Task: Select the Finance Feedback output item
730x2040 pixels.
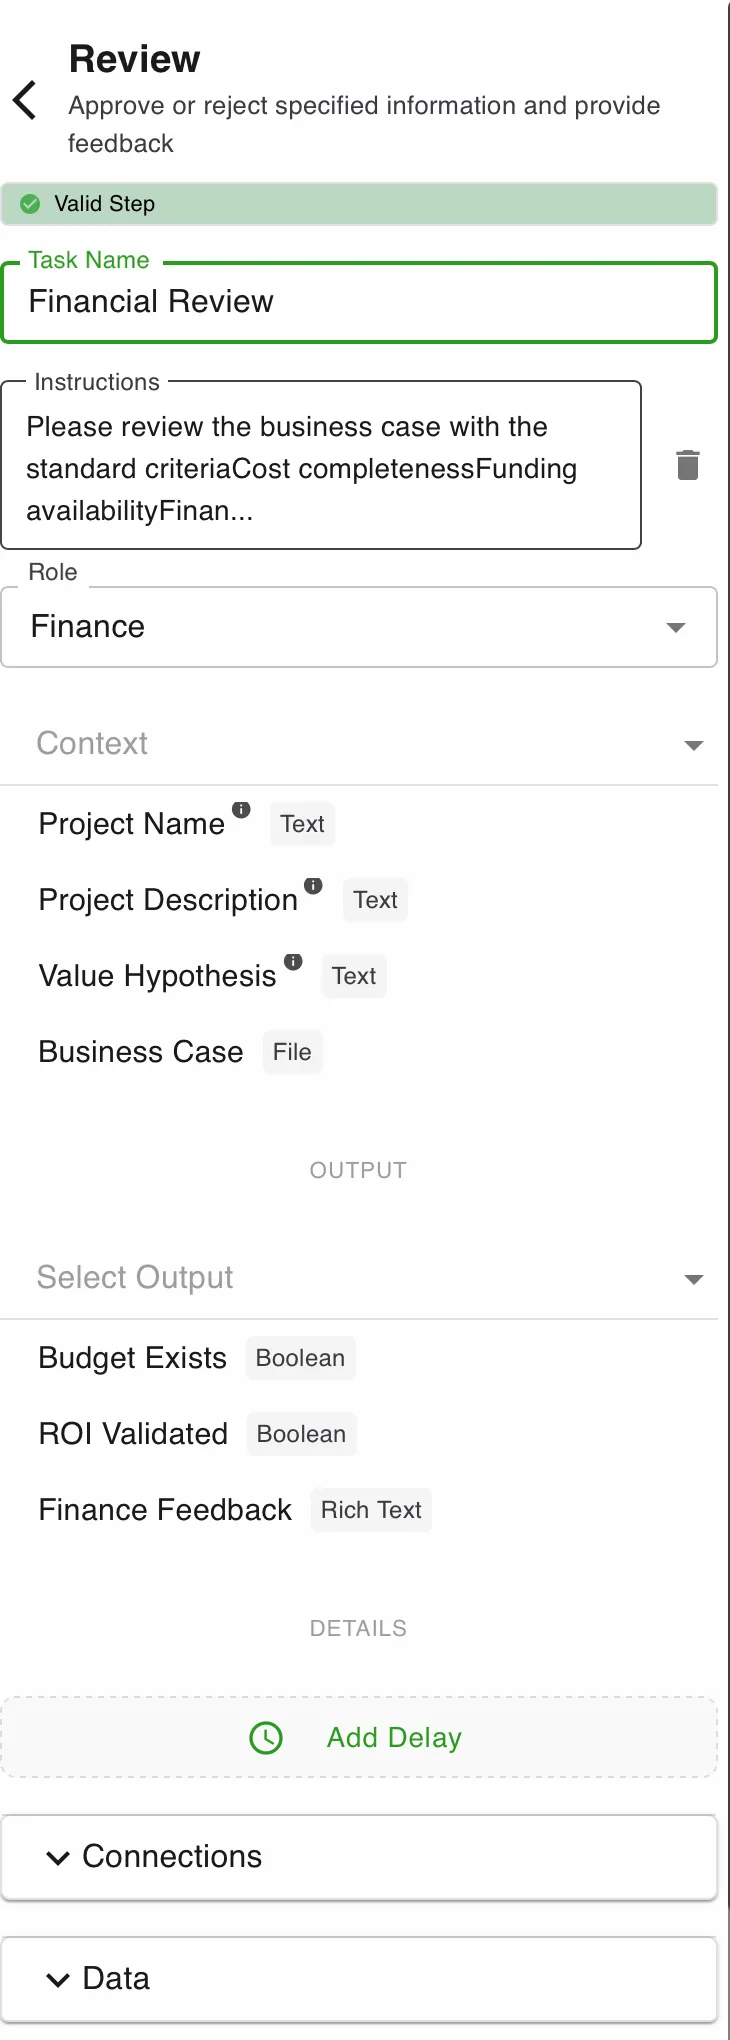Action: click(x=165, y=1510)
